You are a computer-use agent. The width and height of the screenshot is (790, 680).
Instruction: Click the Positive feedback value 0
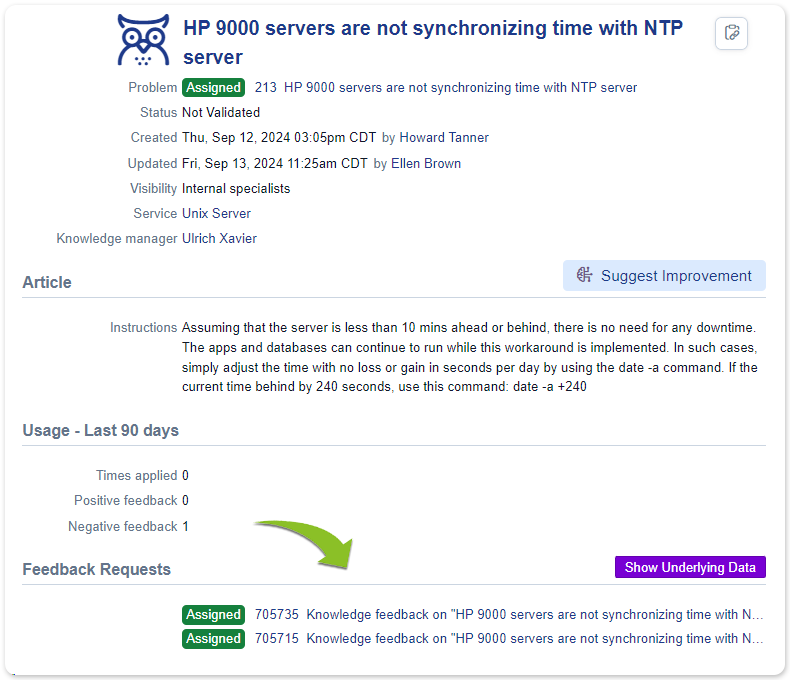pos(185,500)
